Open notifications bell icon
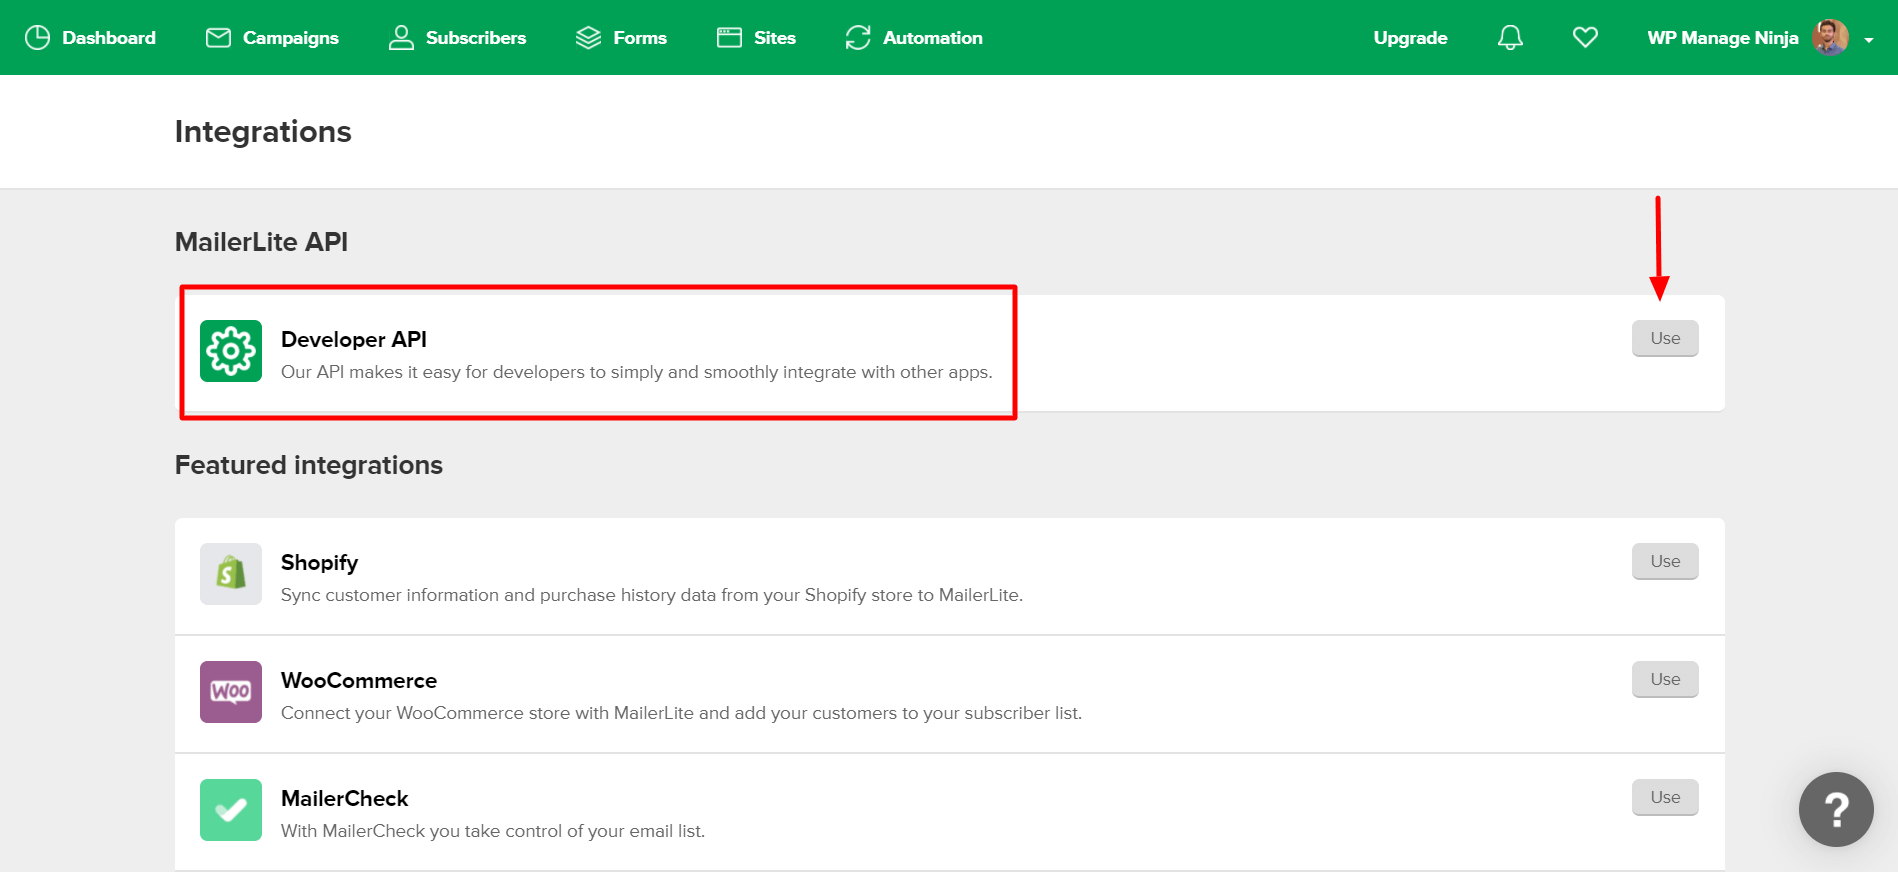Image resolution: width=1898 pixels, height=872 pixels. pos(1510,38)
